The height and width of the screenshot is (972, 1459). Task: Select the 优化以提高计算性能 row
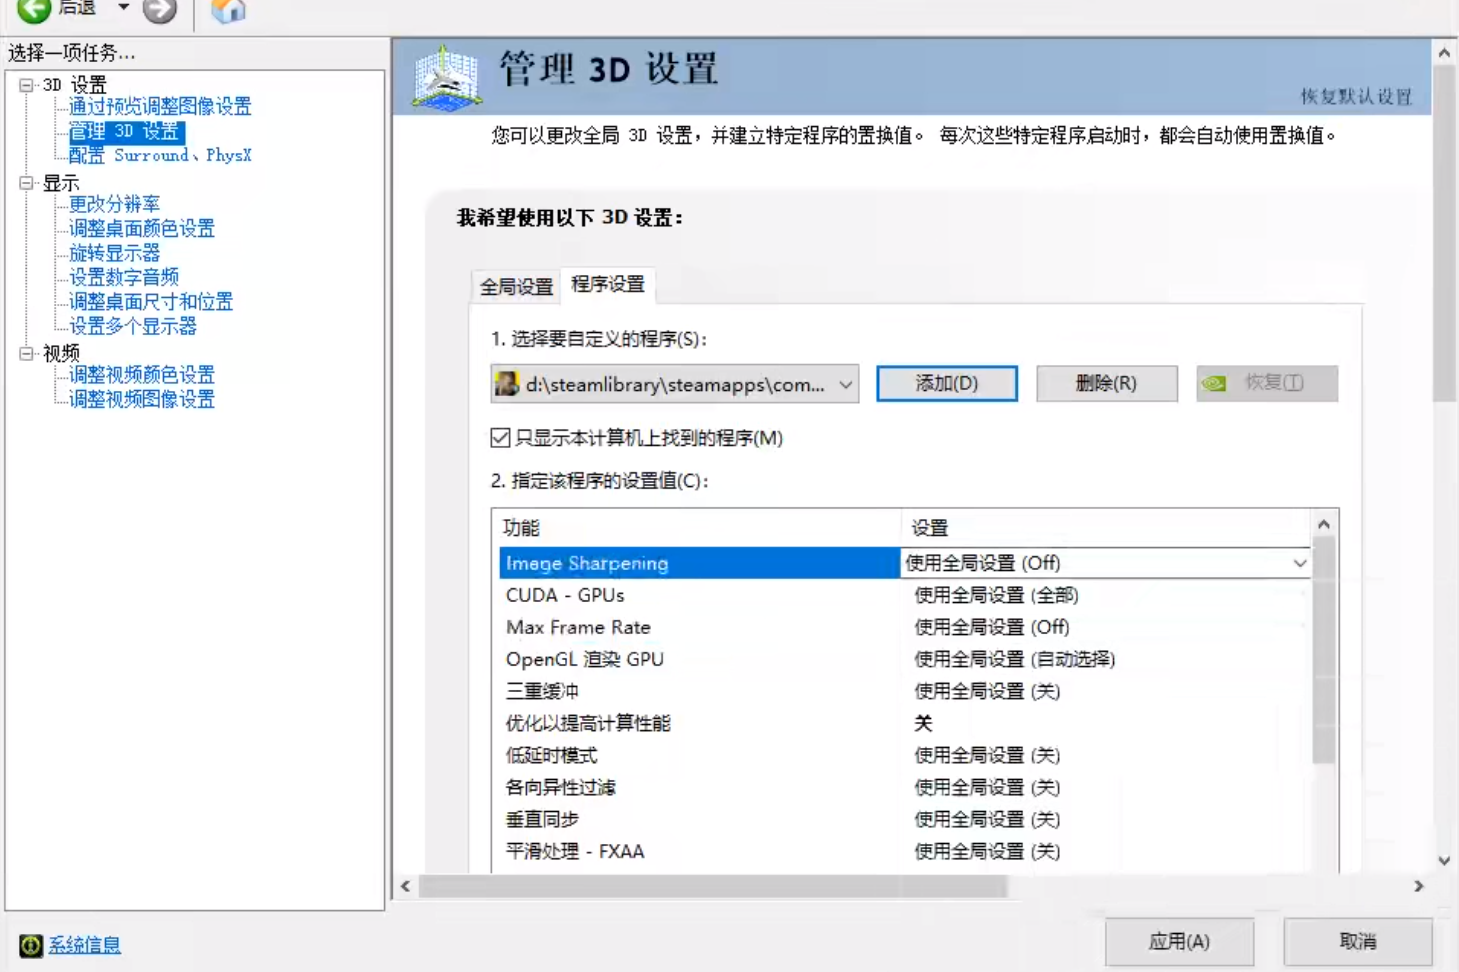pyautogui.click(x=904, y=723)
